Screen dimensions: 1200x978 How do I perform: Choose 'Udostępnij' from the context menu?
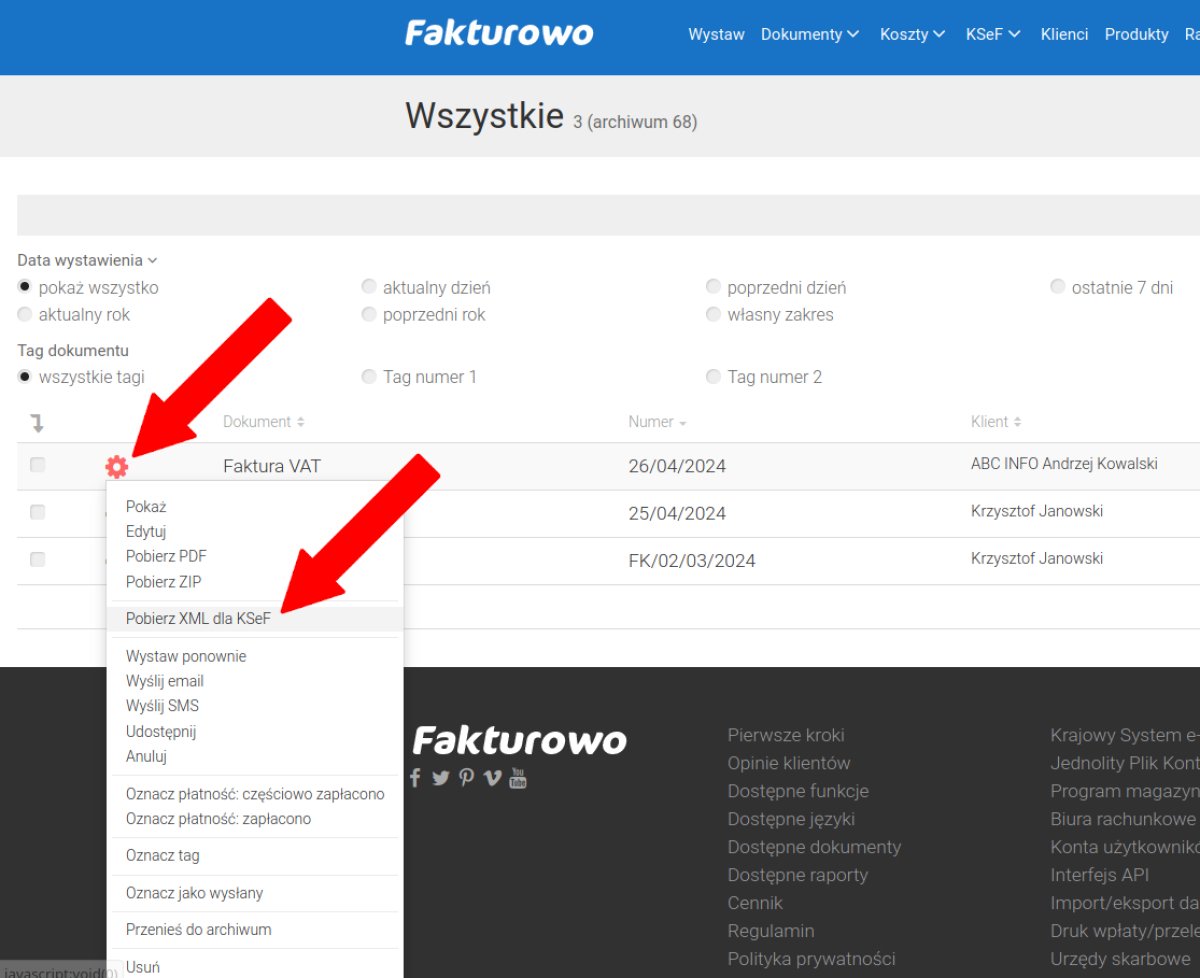point(161,731)
